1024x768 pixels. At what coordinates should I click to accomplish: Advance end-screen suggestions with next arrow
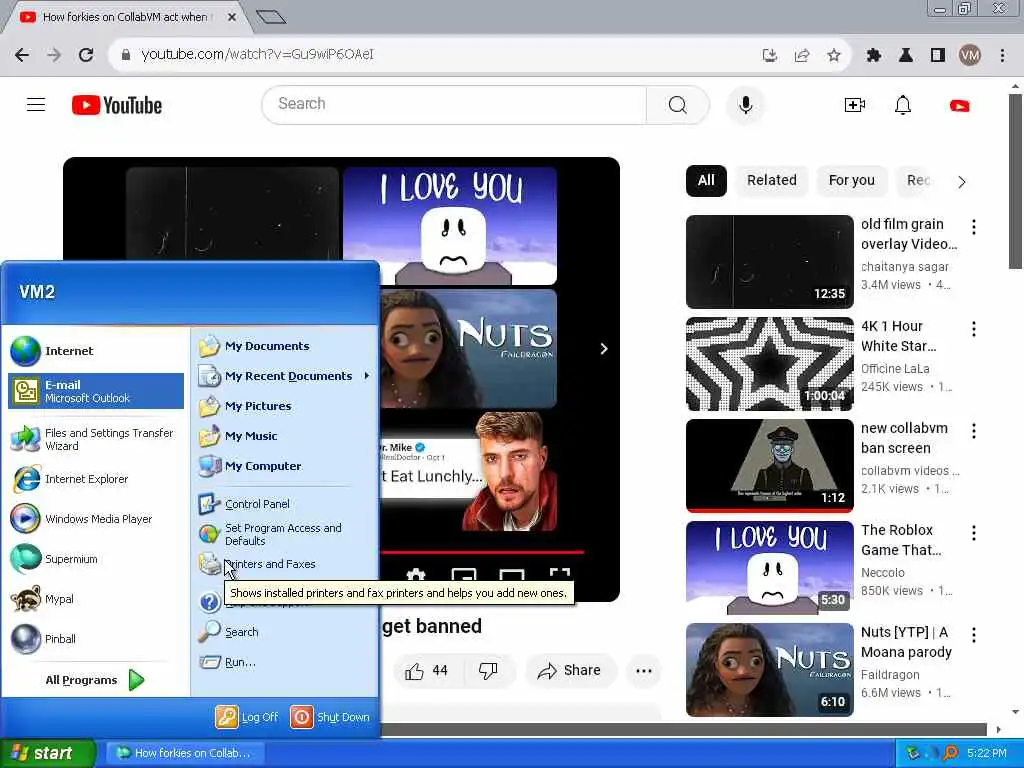[603, 349]
